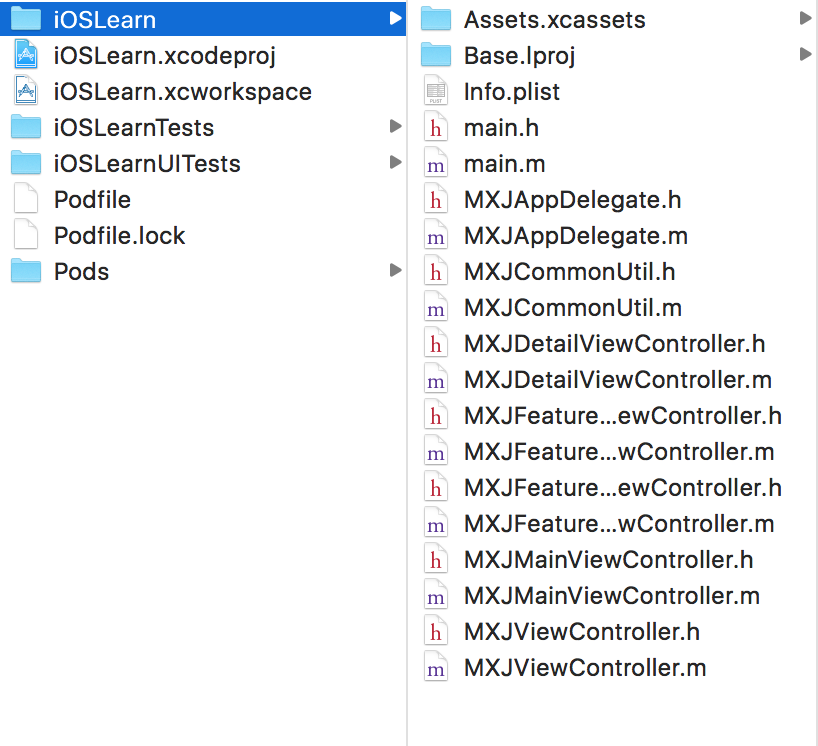Click the iOSLearn.xcodeproj file icon
The width and height of the screenshot is (818, 746).
click(x=26, y=56)
